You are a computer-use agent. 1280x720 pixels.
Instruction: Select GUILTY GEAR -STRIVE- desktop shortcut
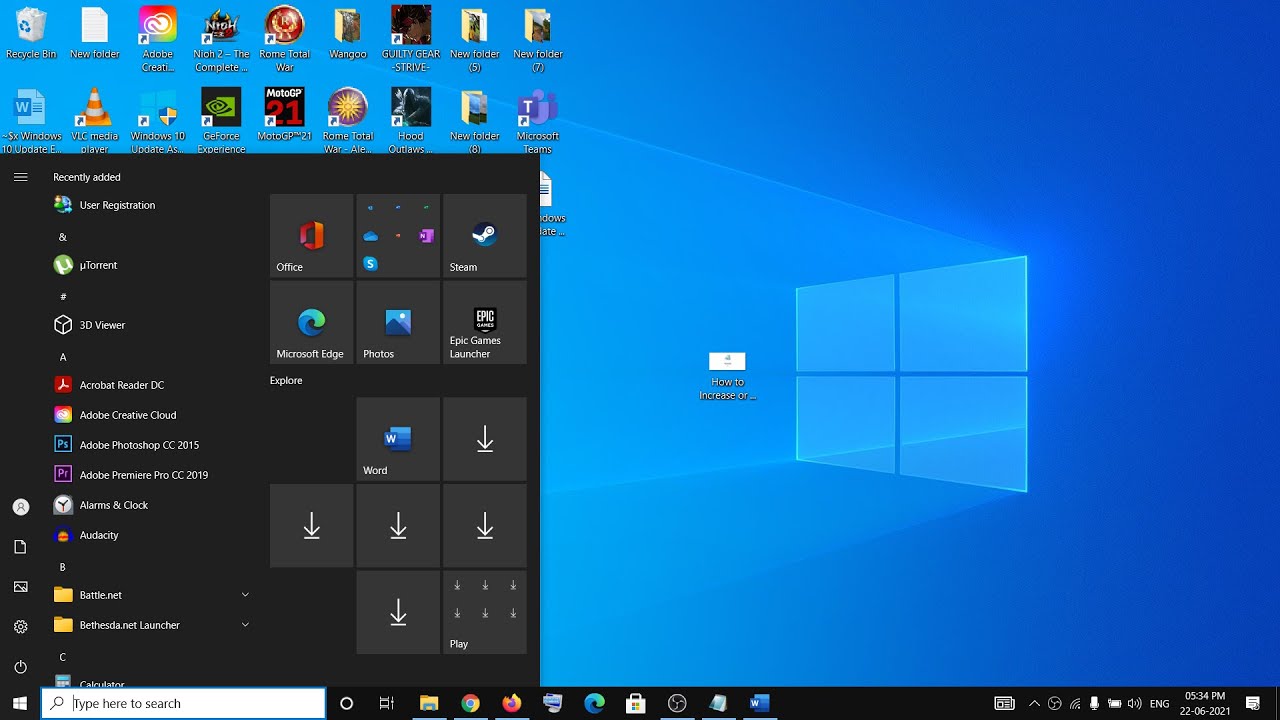click(411, 40)
